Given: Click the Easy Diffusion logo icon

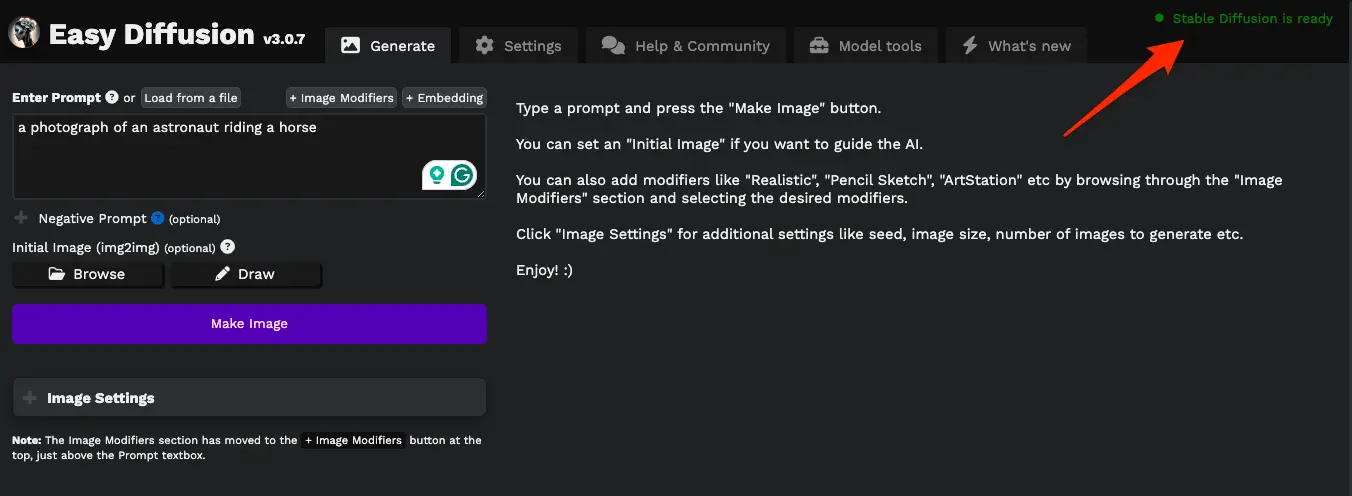Looking at the screenshot, I should pyautogui.click(x=23, y=33).
